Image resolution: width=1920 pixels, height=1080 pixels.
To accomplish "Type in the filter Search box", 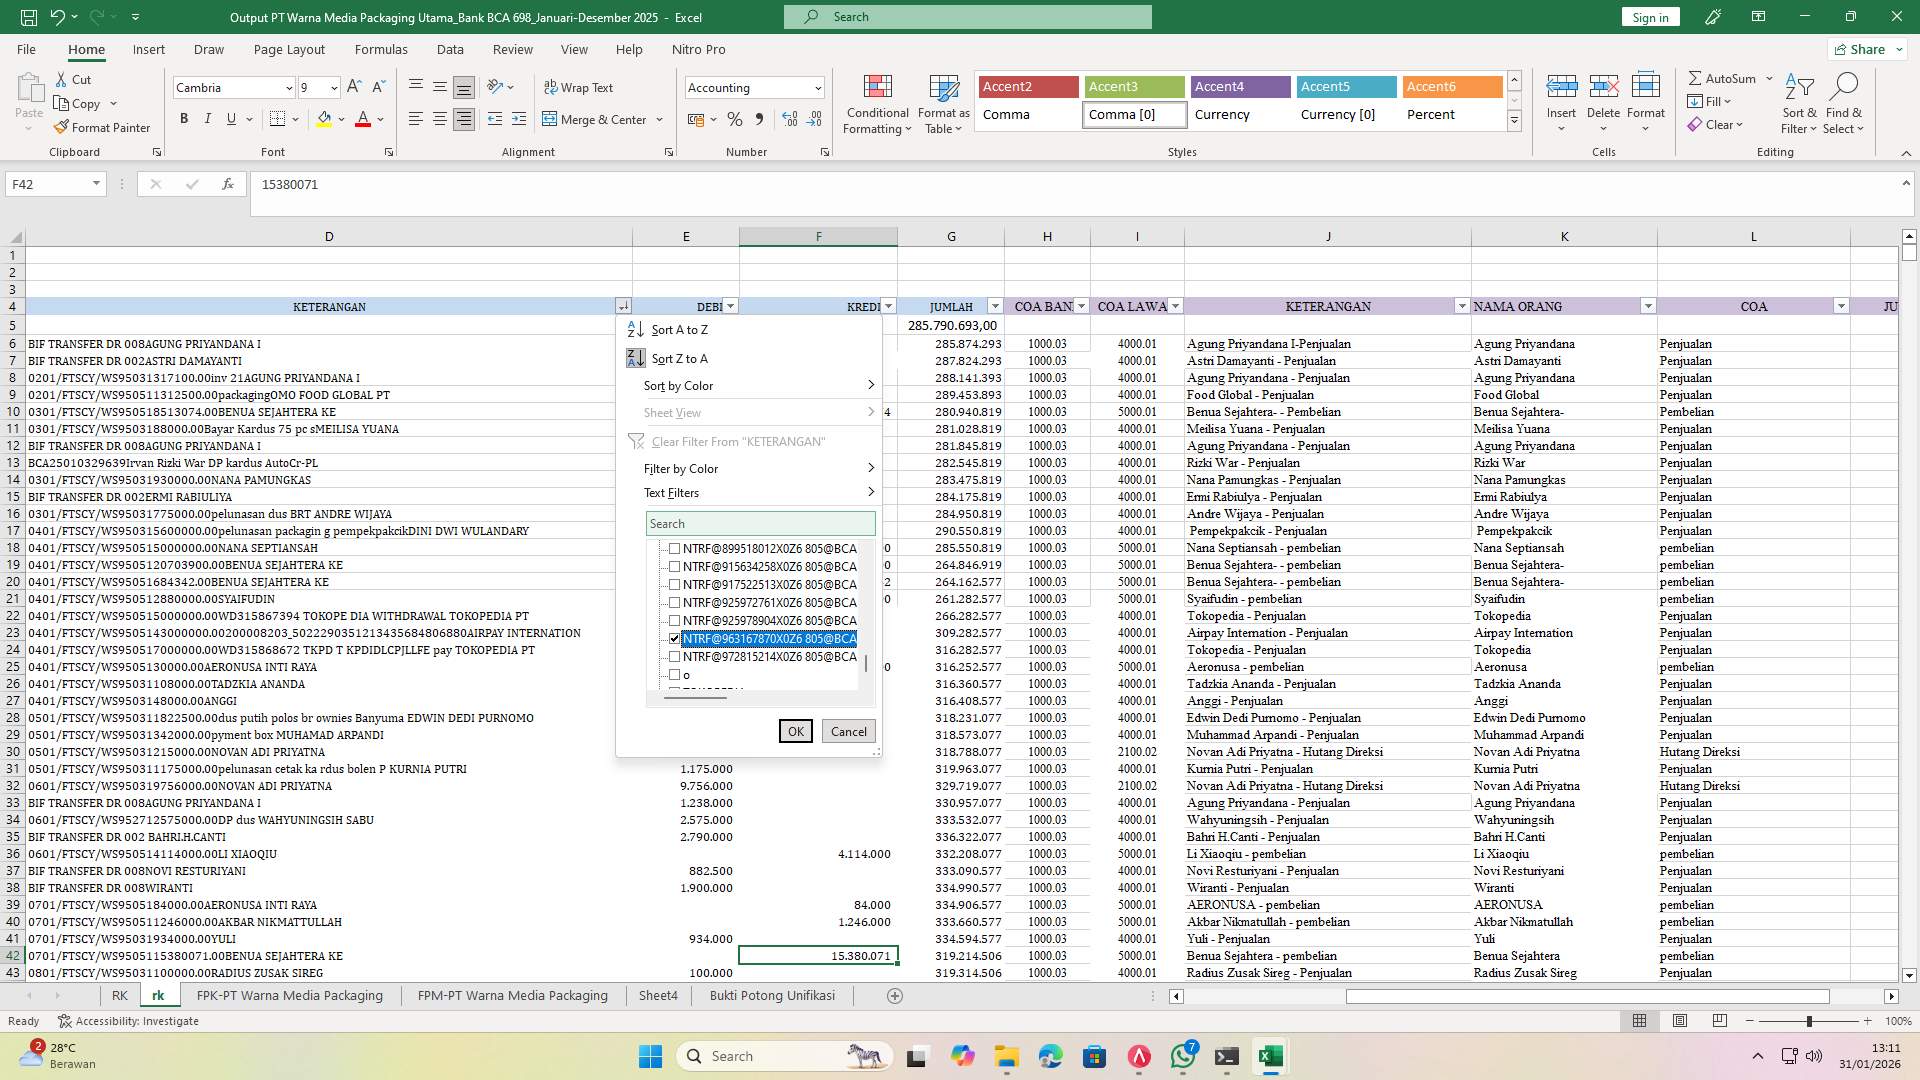I will (x=760, y=523).
